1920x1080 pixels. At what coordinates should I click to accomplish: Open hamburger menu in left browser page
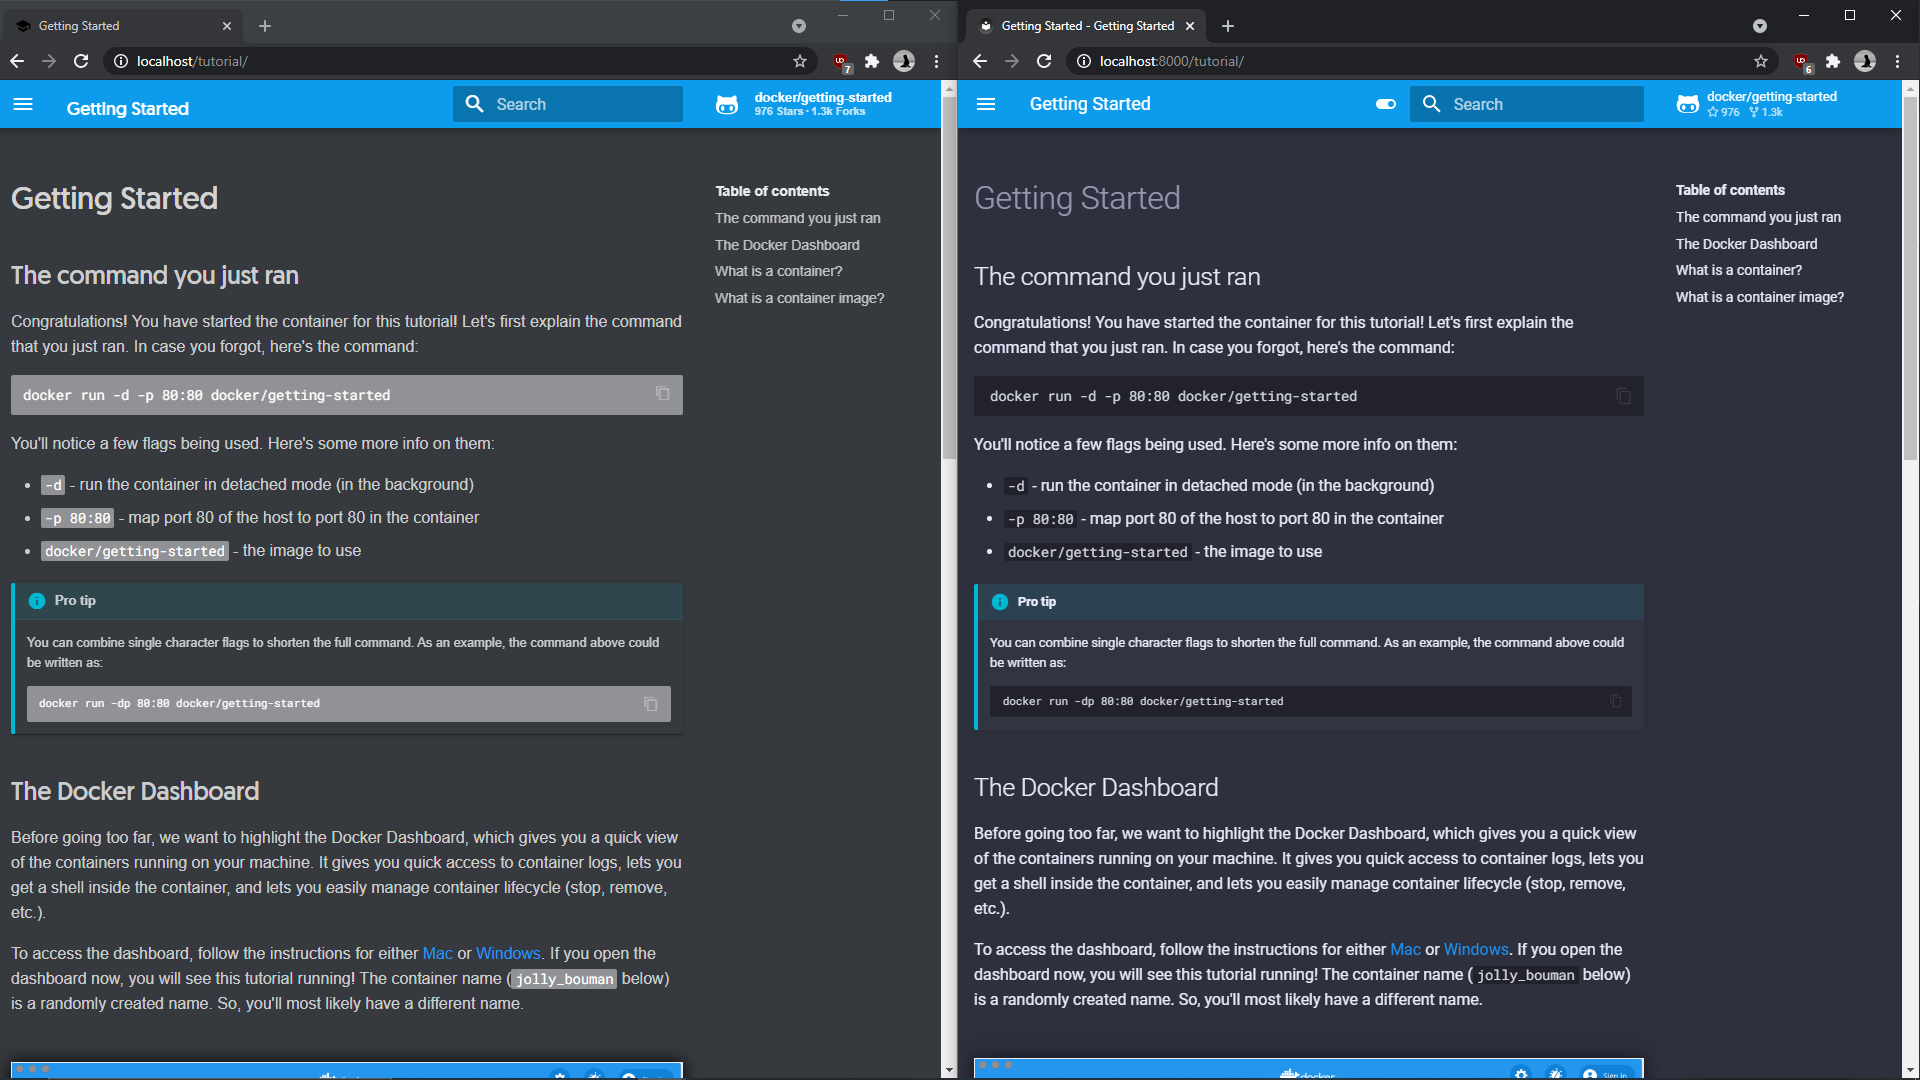click(23, 105)
